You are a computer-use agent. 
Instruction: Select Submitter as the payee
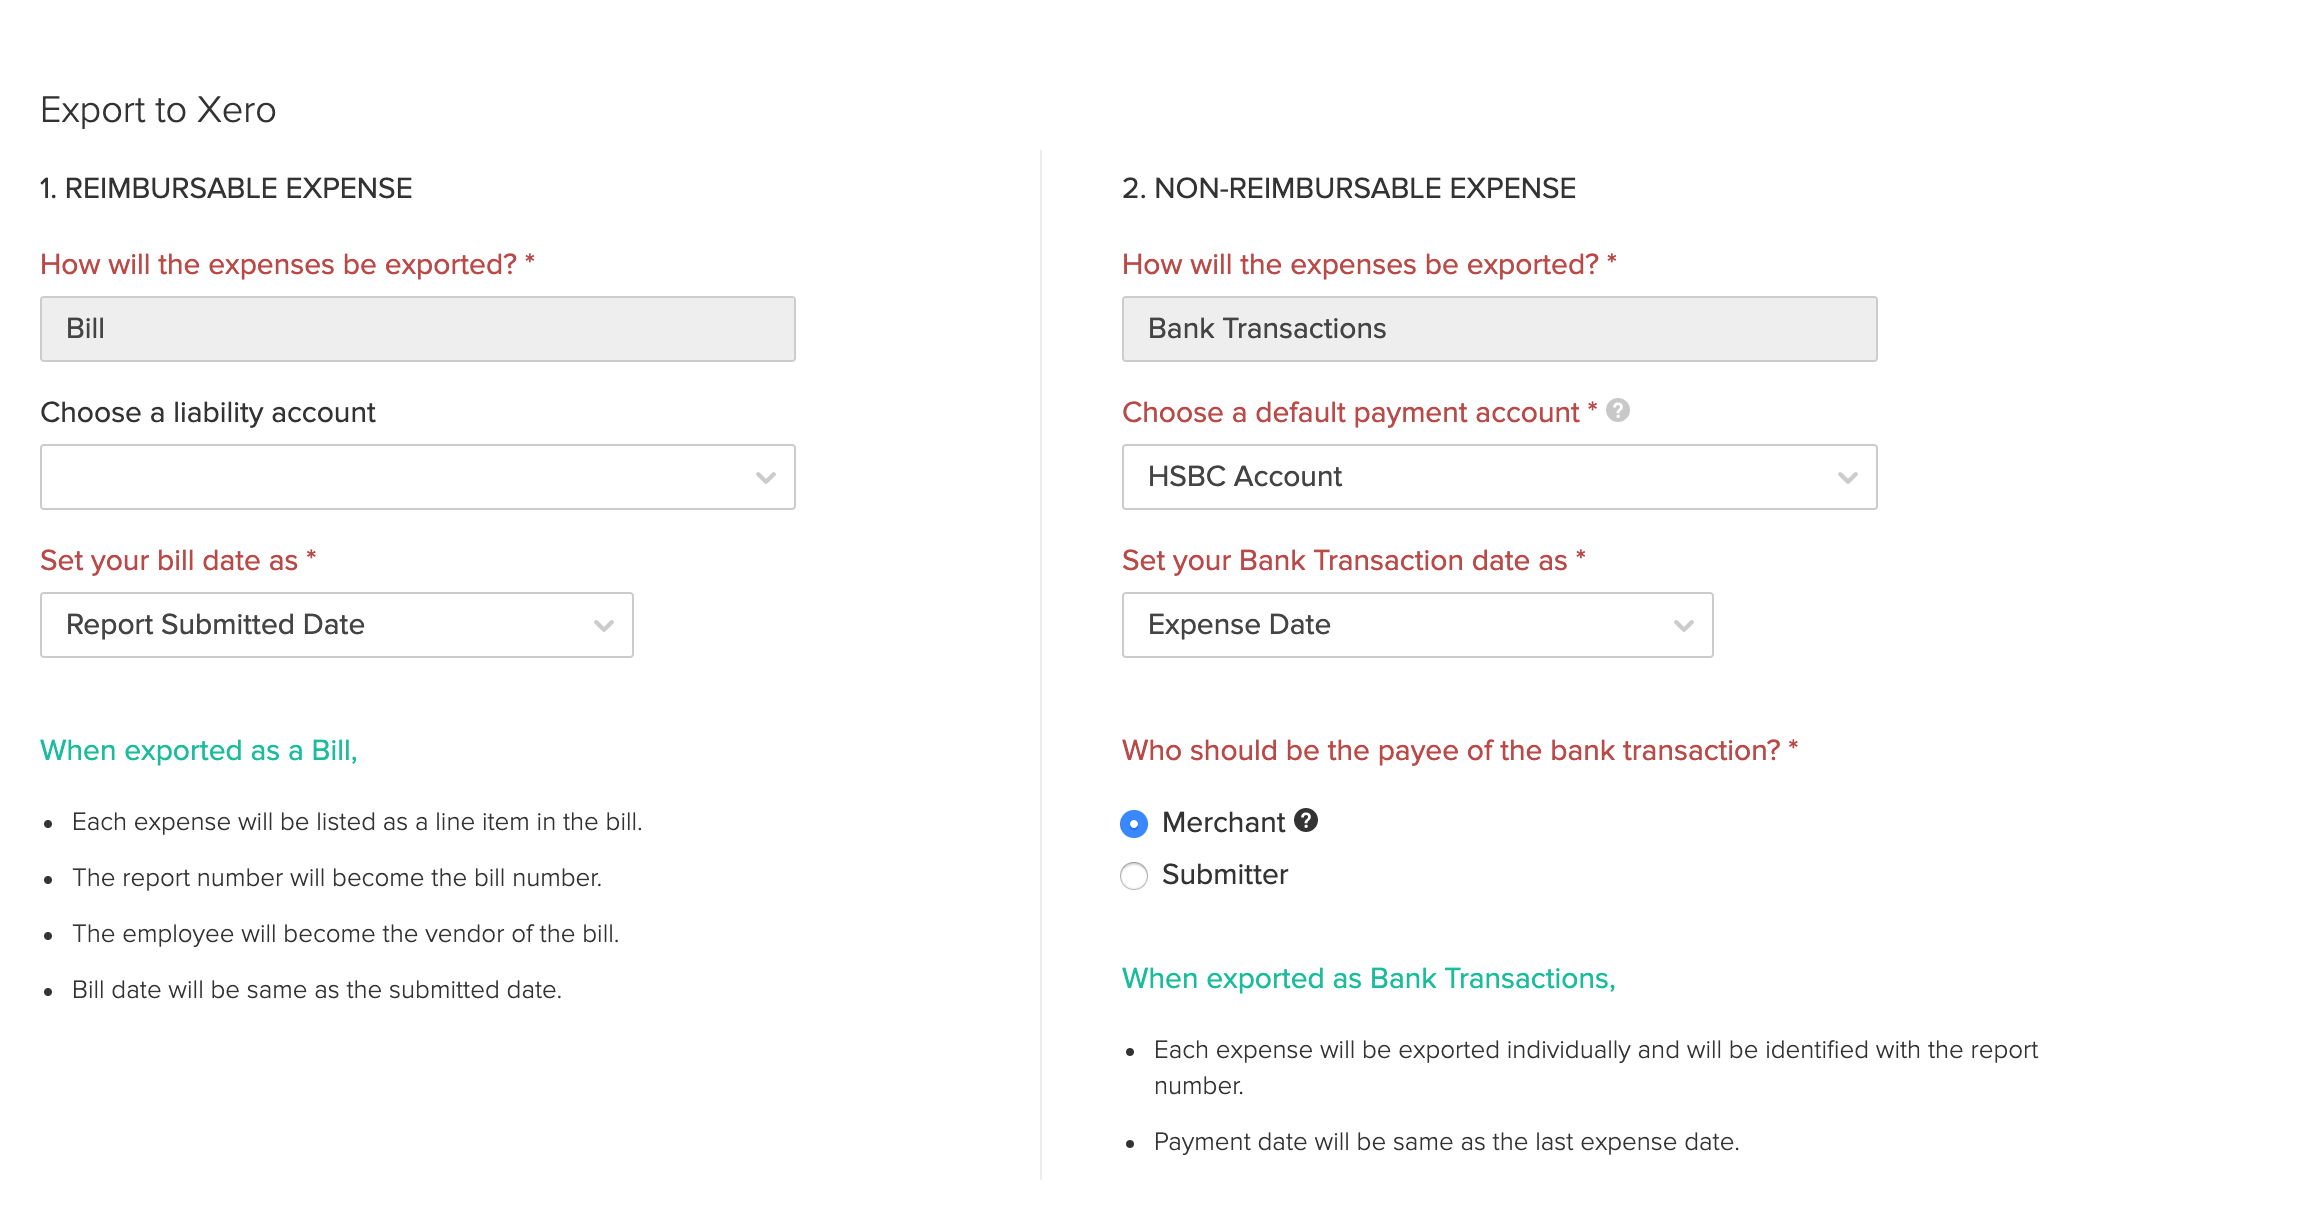click(1134, 876)
